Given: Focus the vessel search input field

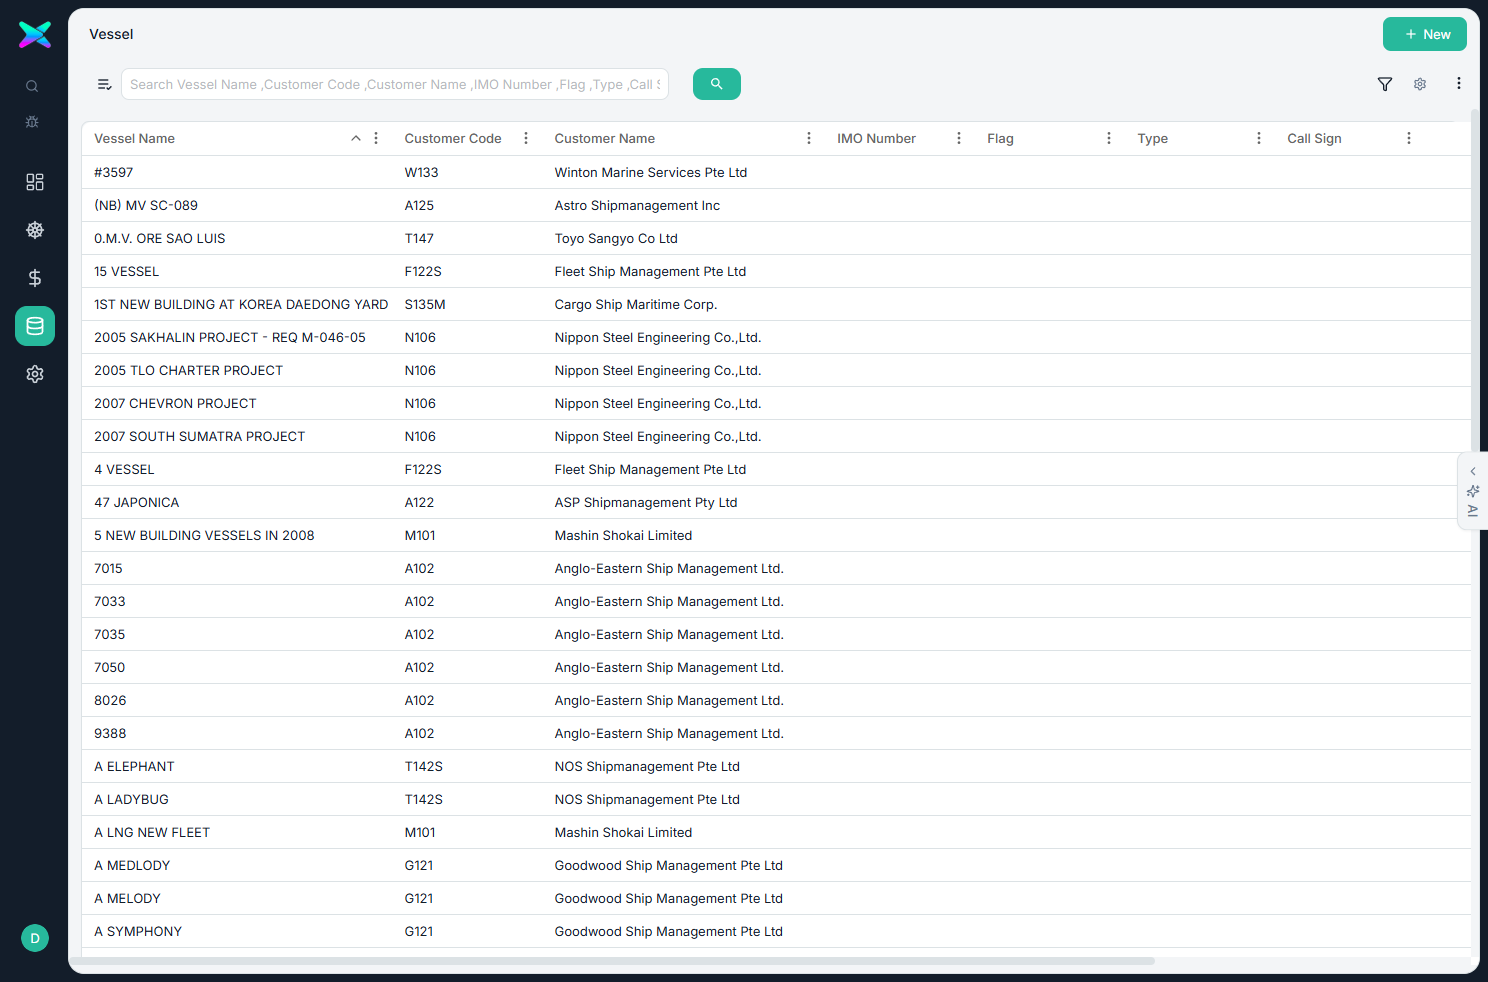Looking at the screenshot, I should [x=395, y=84].
